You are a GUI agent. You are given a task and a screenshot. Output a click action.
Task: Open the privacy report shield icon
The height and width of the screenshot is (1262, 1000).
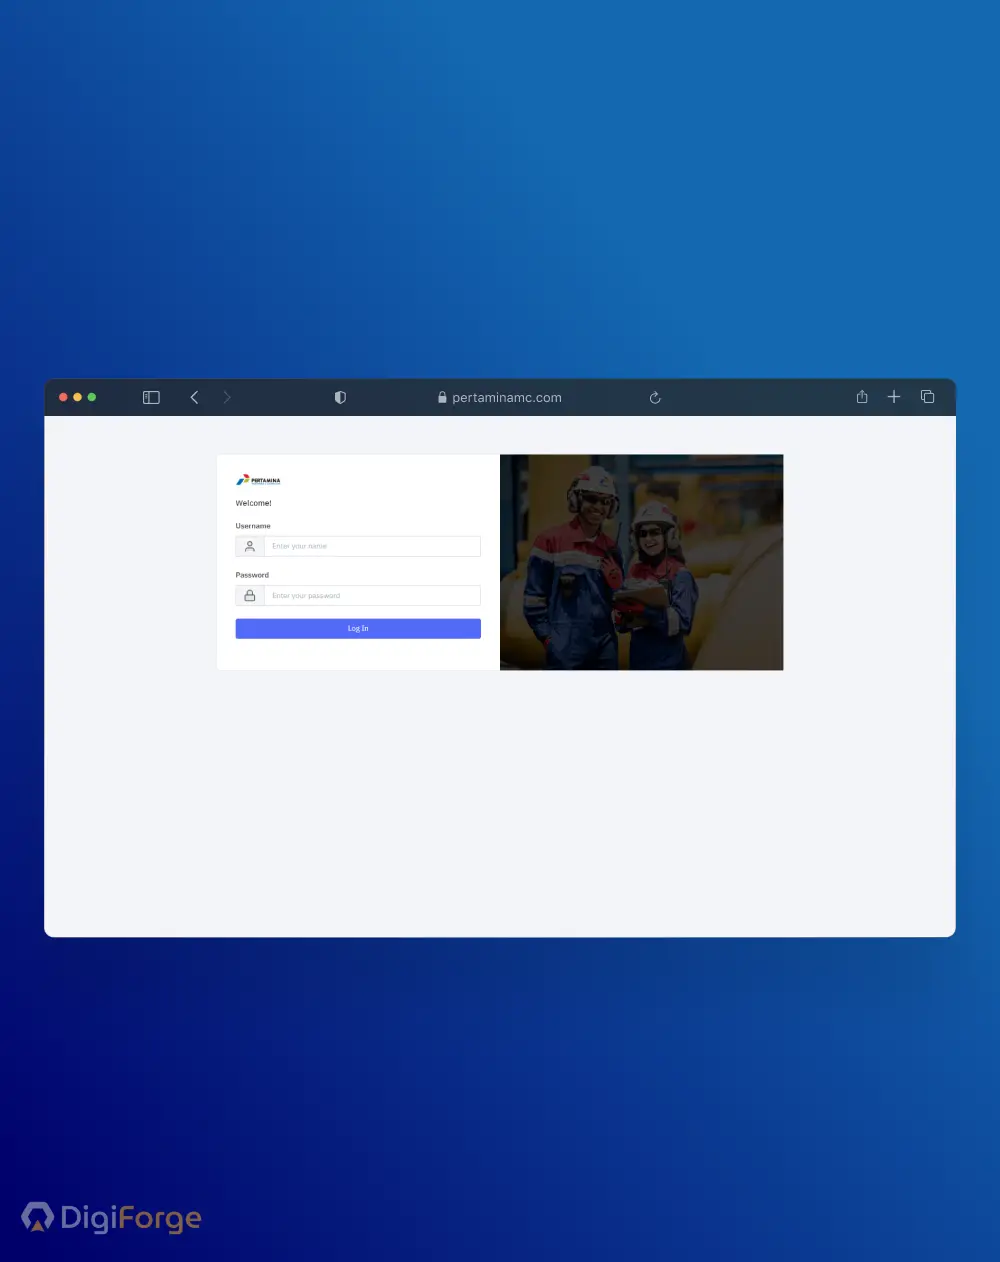click(x=340, y=397)
